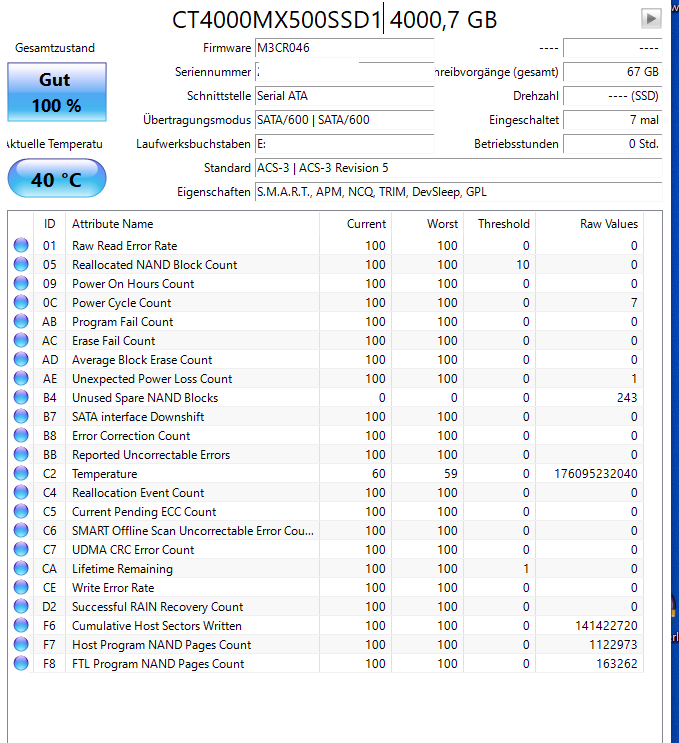Image resolution: width=679 pixels, height=743 pixels.
Task: Click the status orb for Reported Uncorrectable Errors
Action: pyautogui.click(x=21, y=454)
